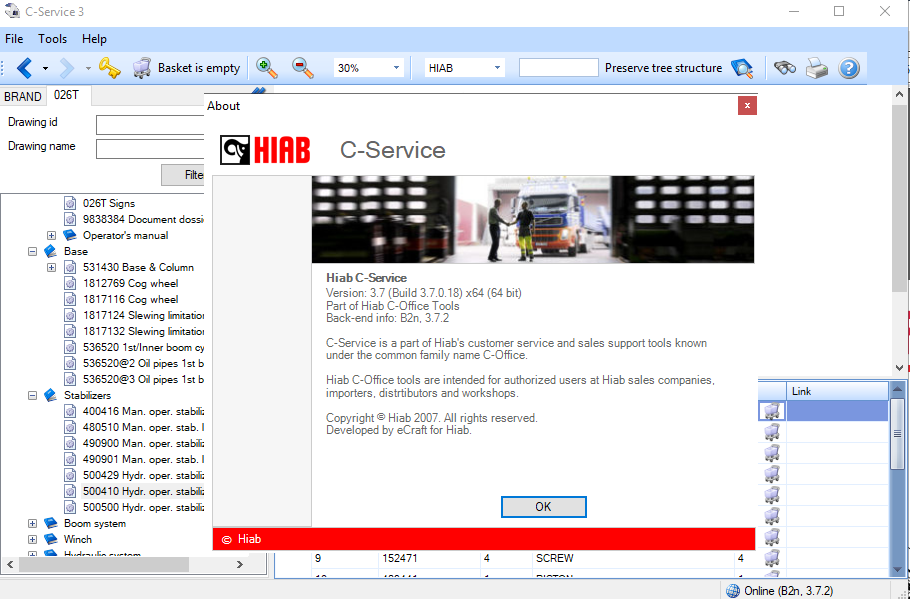
Task: Switch to the BRAND tab
Action: pyautogui.click(x=23, y=97)
